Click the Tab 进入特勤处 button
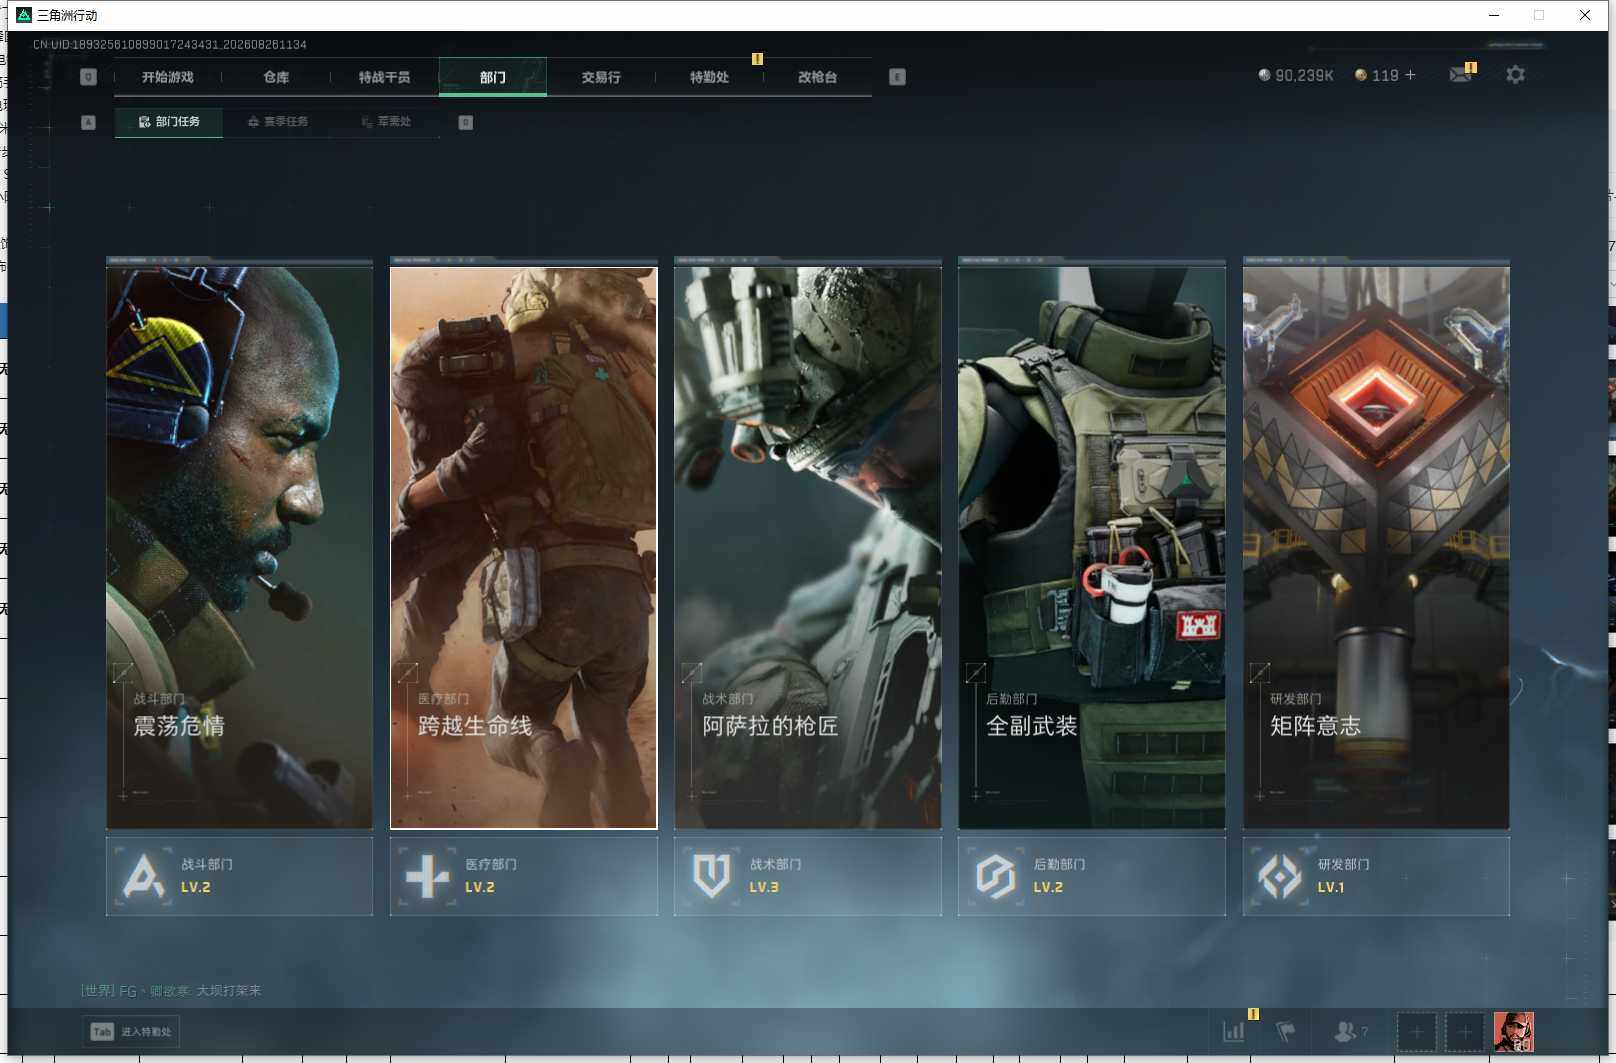The width and height of the screenshot is (1616, 1063). click(x=131, y=1032)
